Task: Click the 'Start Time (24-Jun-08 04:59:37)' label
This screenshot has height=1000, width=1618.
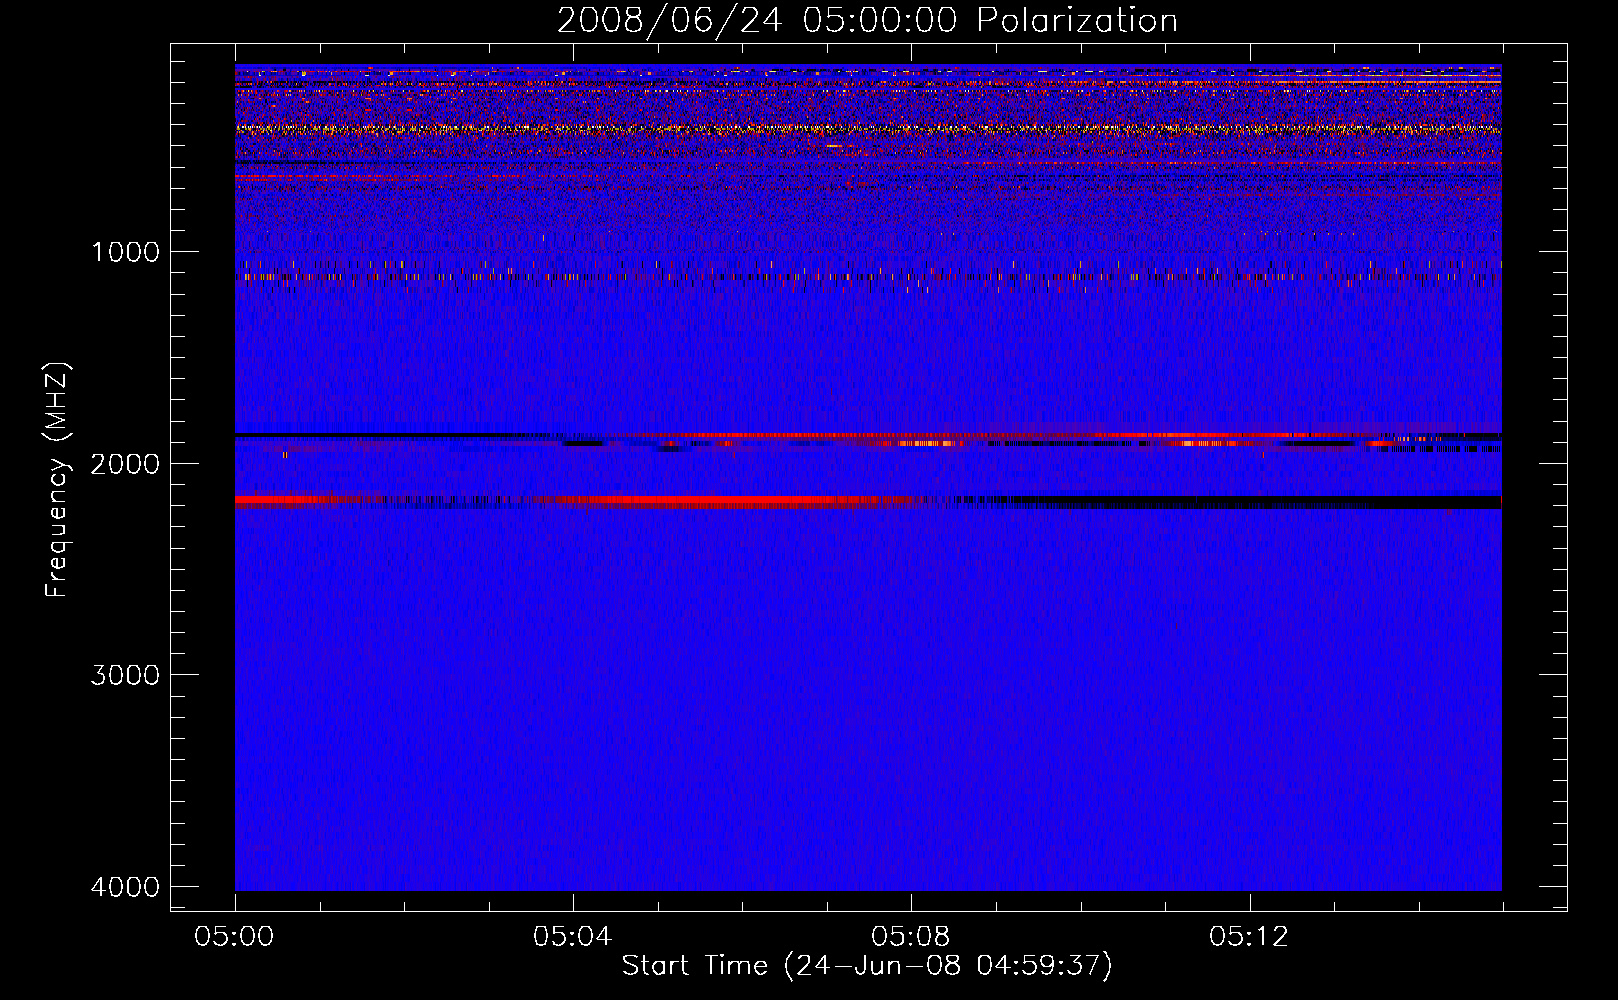Action: click(x=867, y=965)
